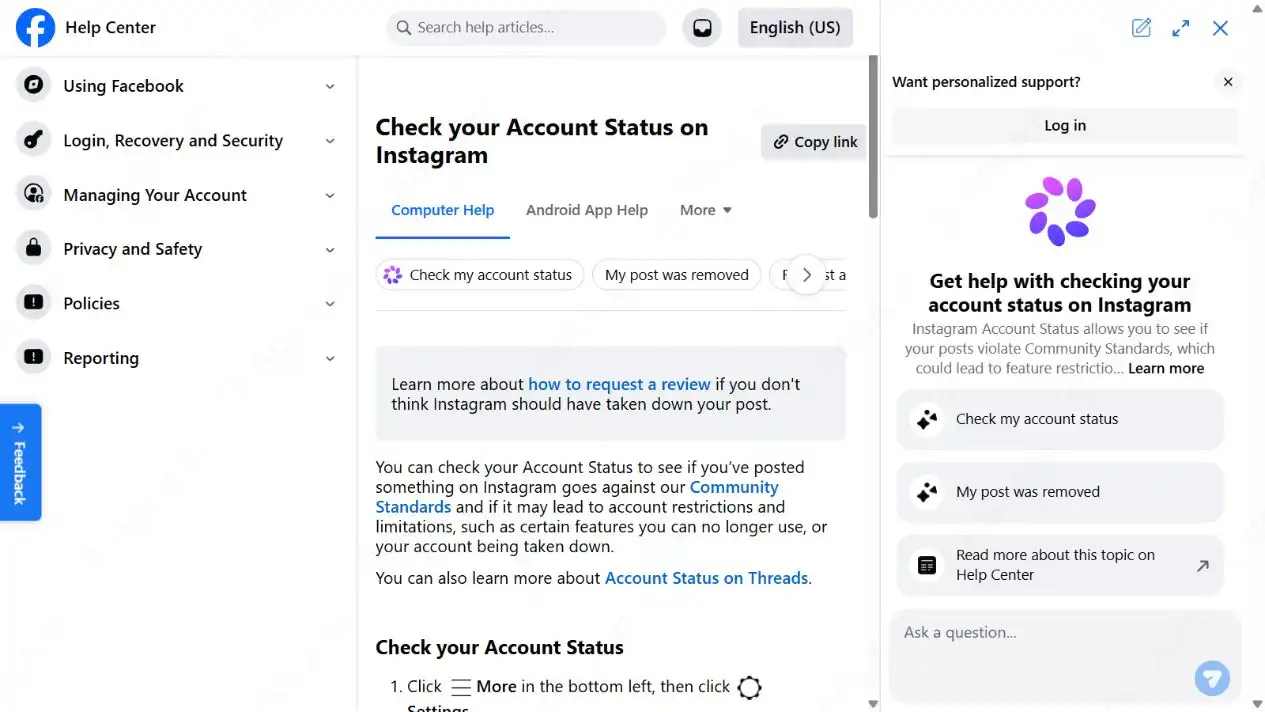Screen dimensions: 1265x712
Task: Click the My post was removed chip
Action: point(676,275)
